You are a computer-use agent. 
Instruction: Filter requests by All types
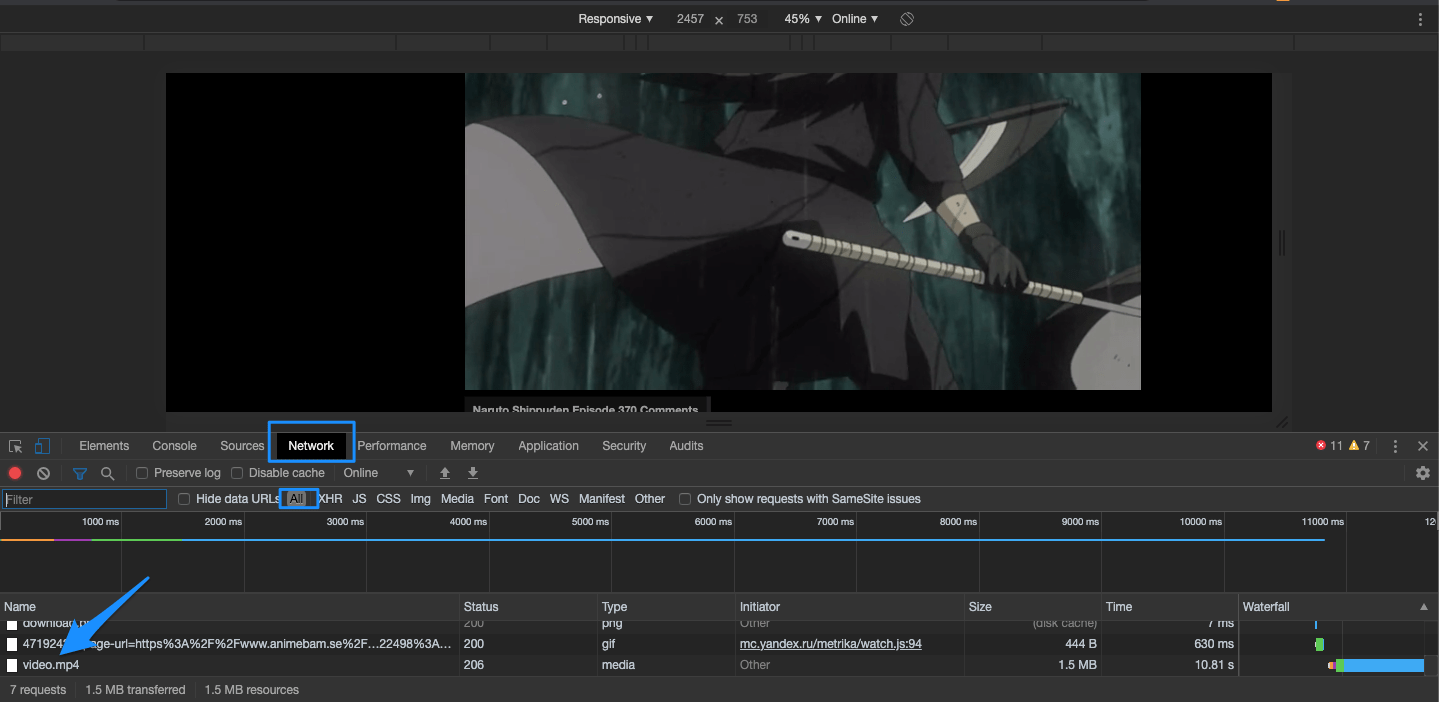tap(296, 499)
